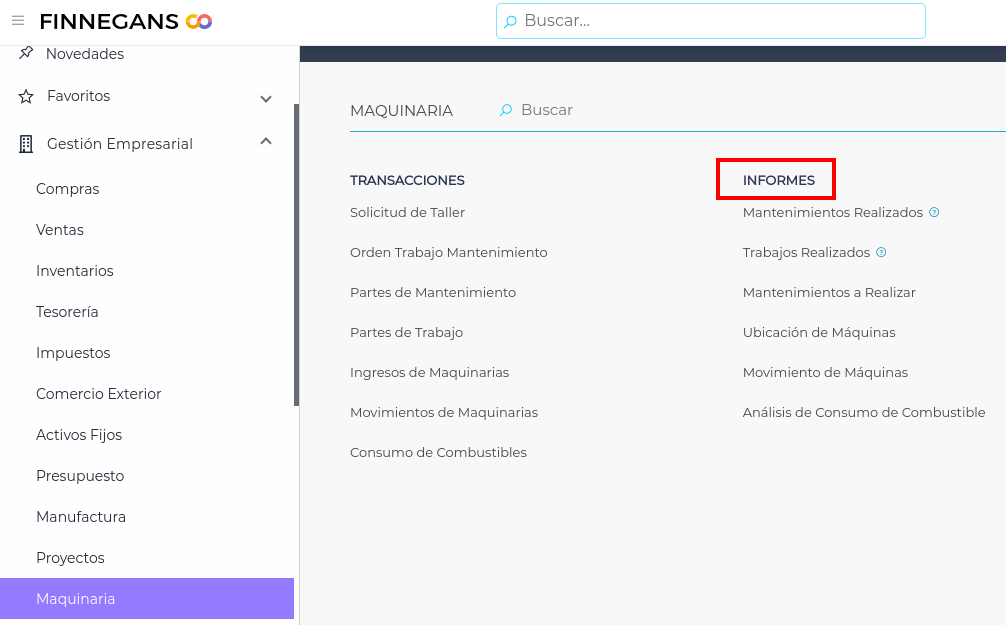Click the Favoritos label in sidebar
This screenshot has width=1006, height=625.
(x=78, y=96)
